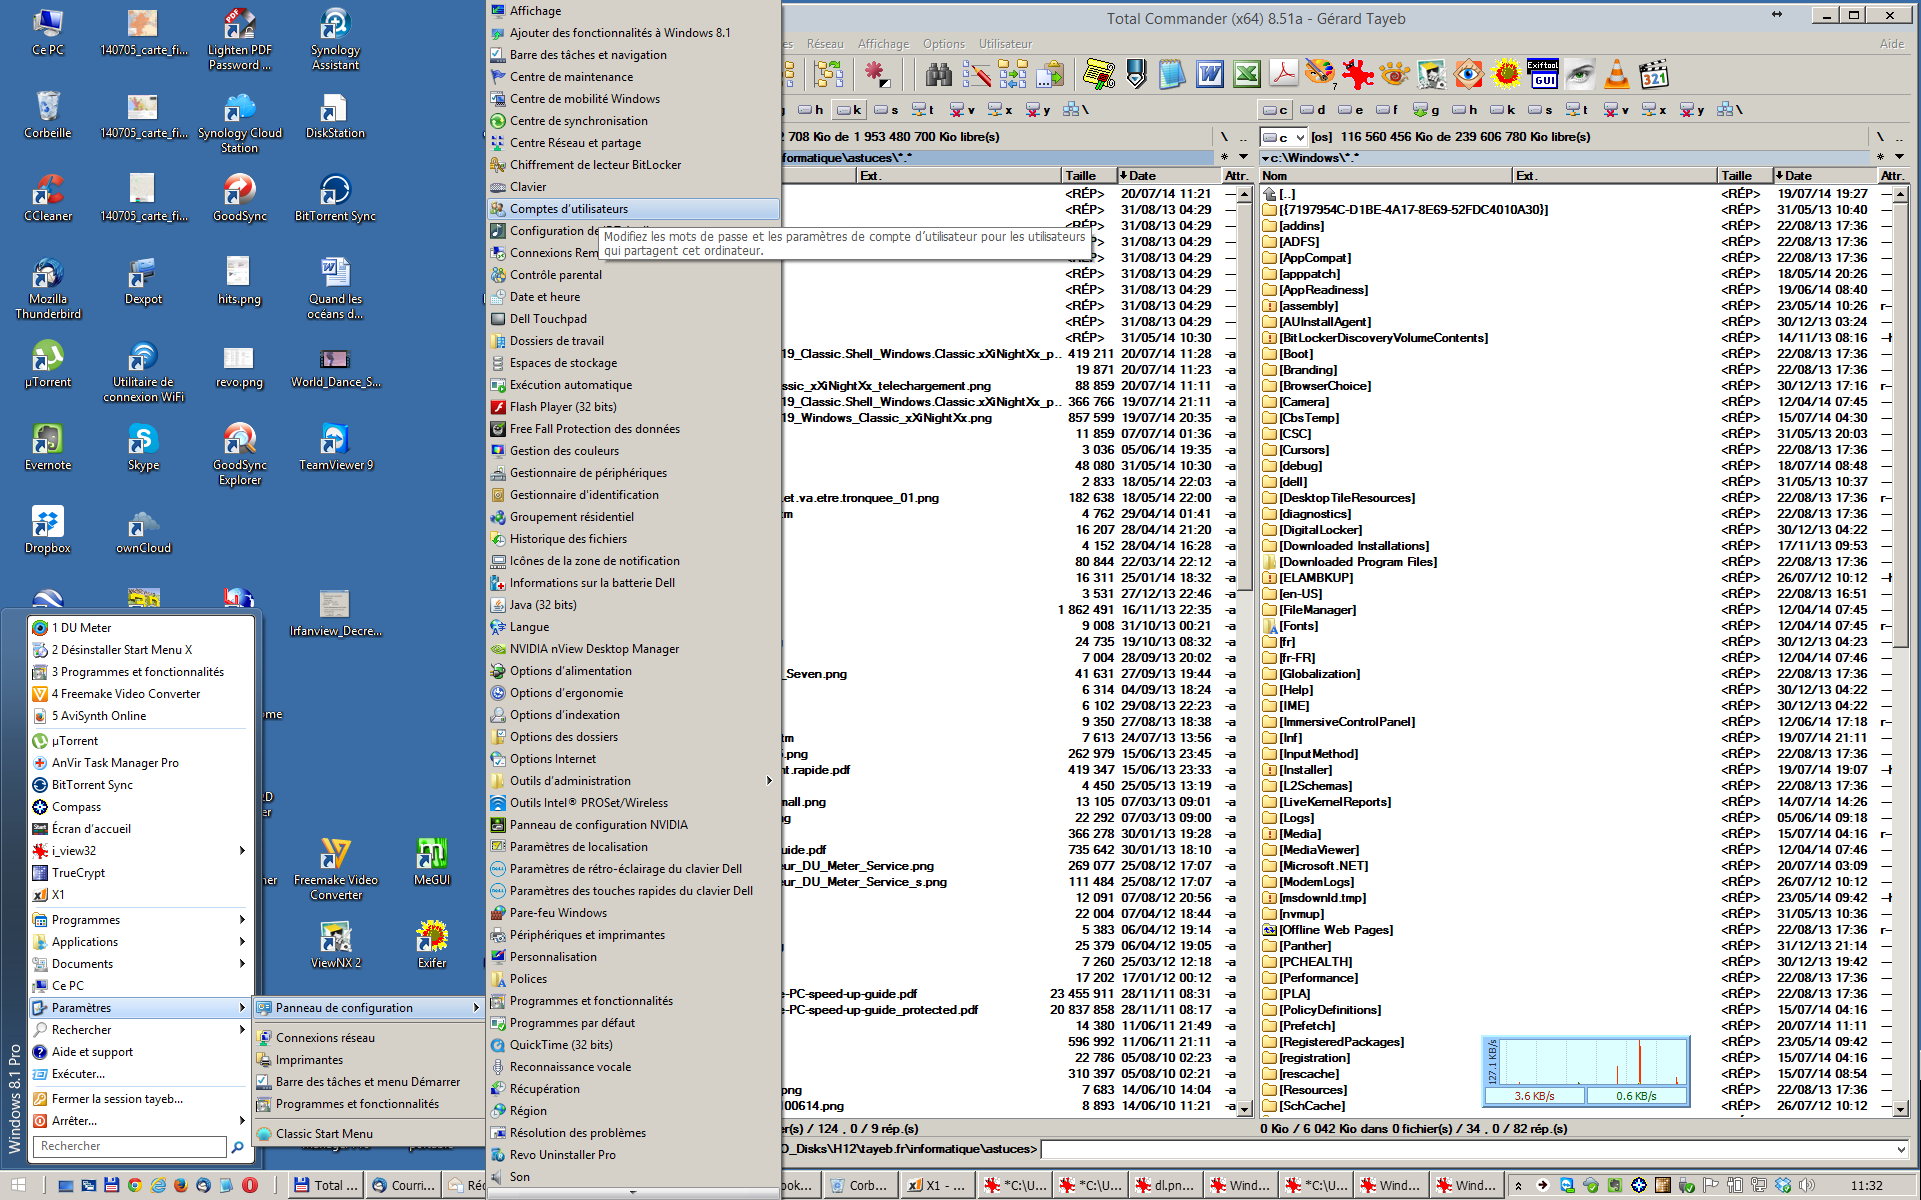Image resolution: width=1921 pixels, height=1200 pixels.
Task: Click left panel vertical scrollbar thumb
Action: [1245, 395]
